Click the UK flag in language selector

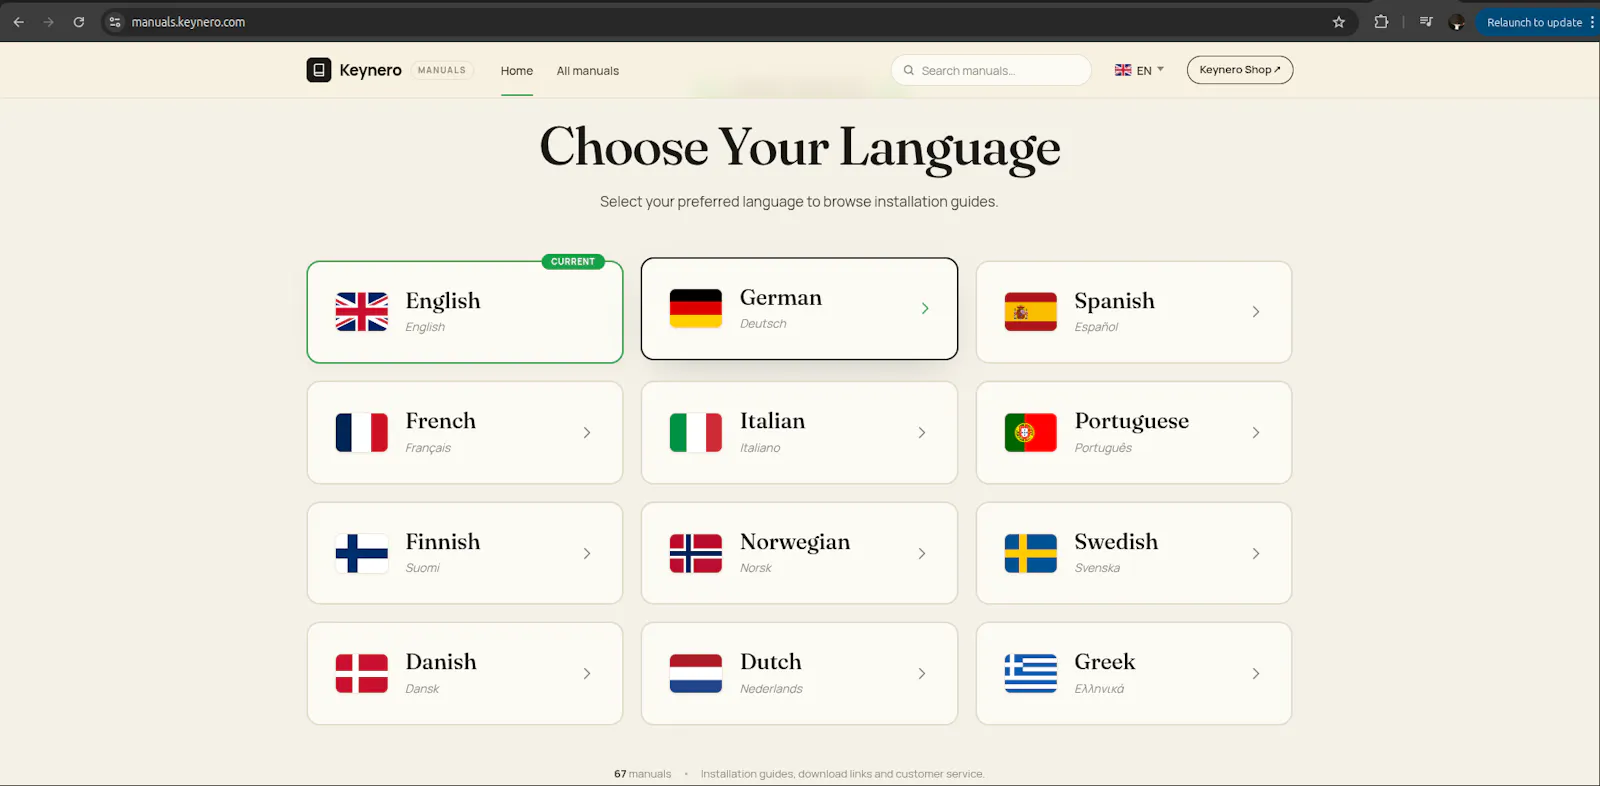tap(1123, 70)
